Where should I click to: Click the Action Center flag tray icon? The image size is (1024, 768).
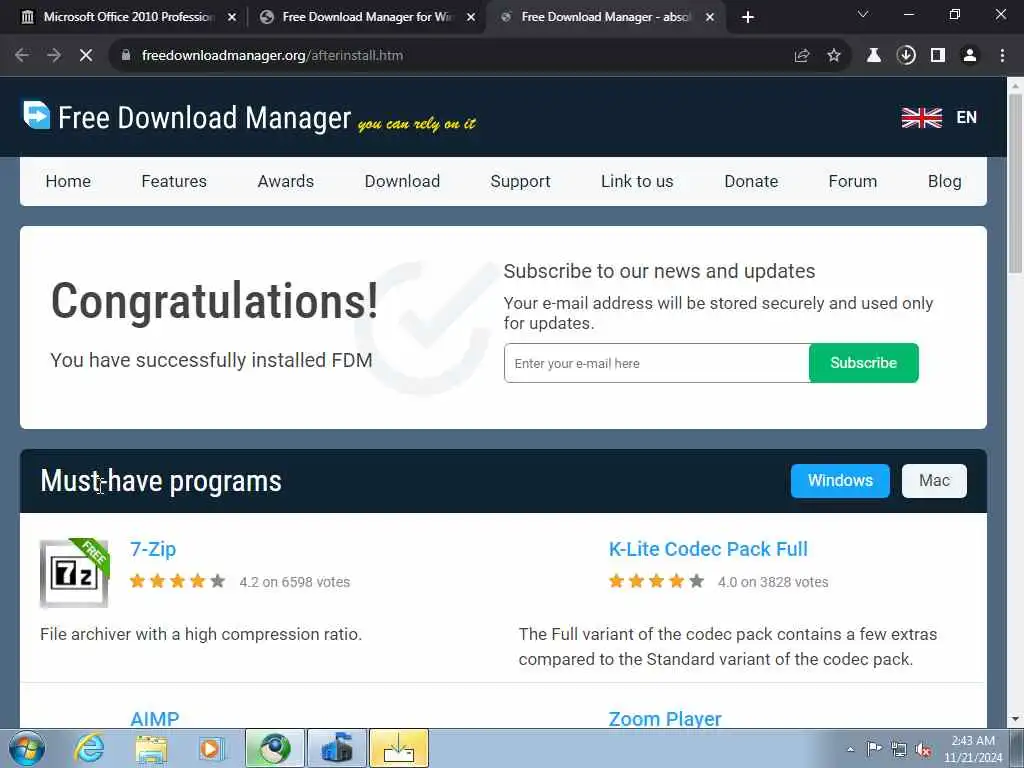click(x=874, y=749)
